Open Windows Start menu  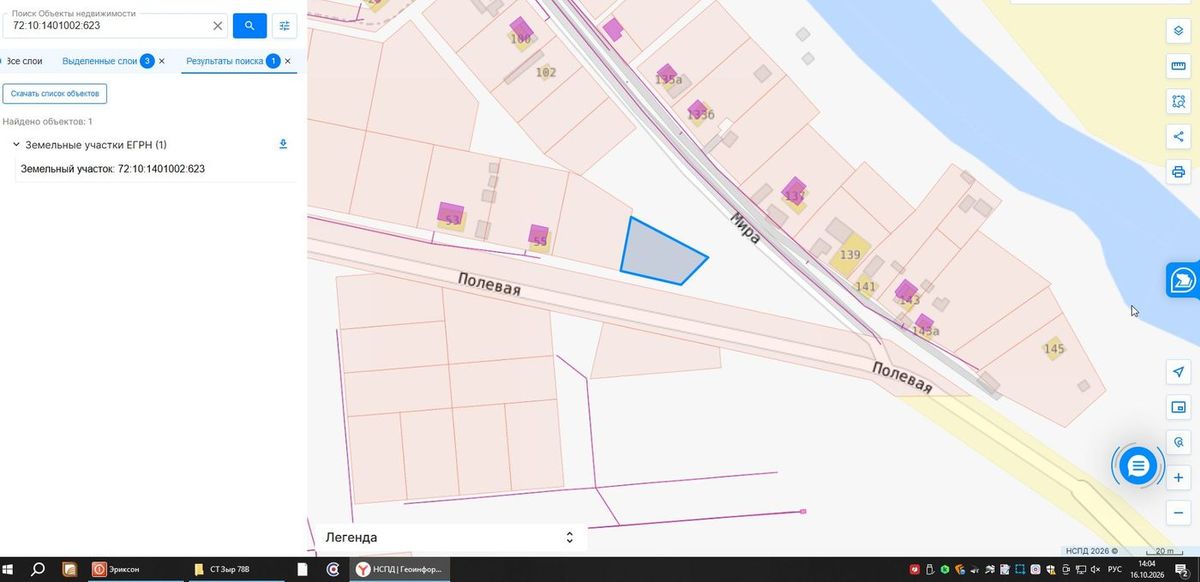(x=9, y=569)
